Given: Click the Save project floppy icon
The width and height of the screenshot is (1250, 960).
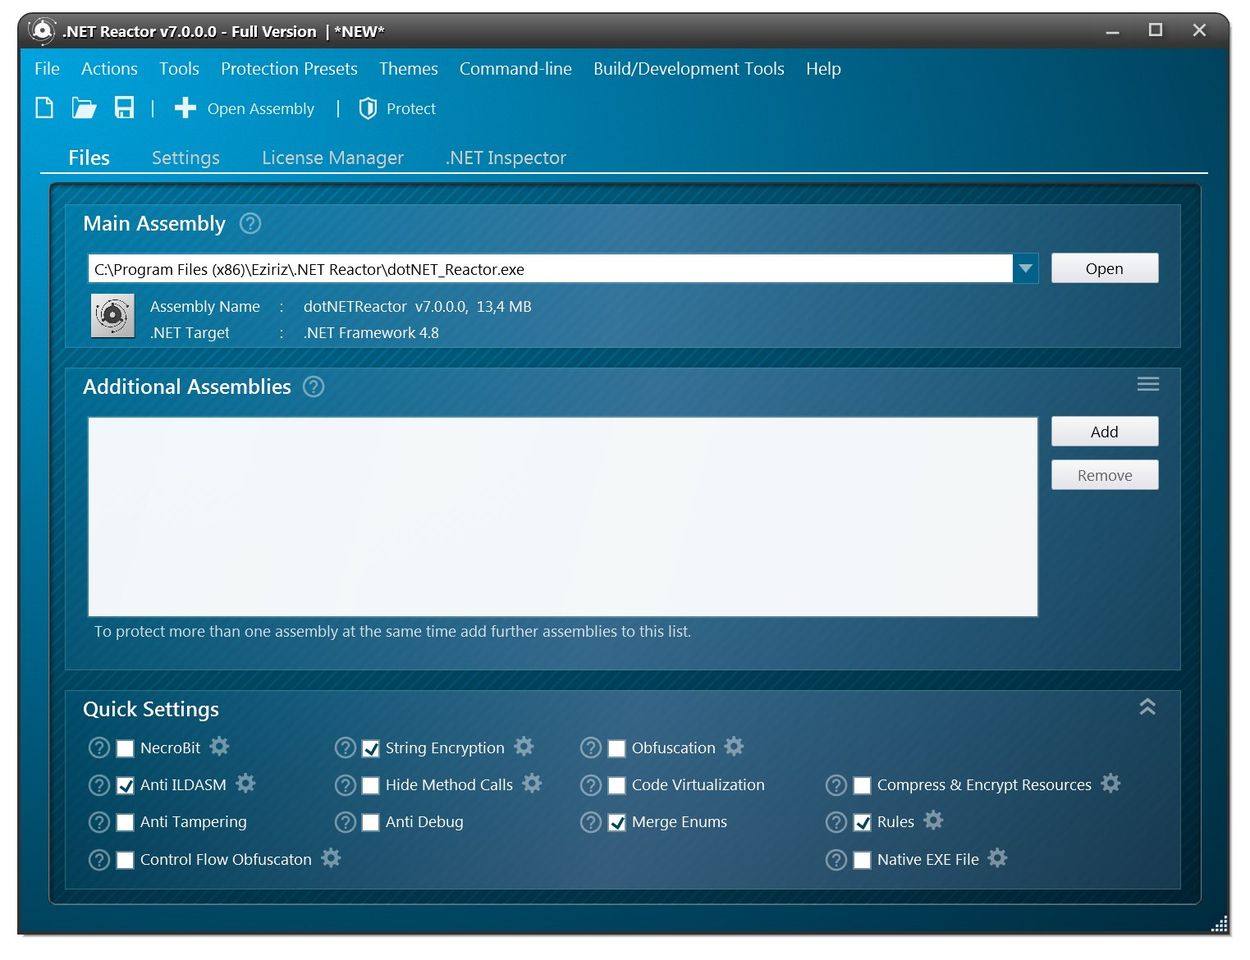Looking at the screenshot, I should (124, 108).
